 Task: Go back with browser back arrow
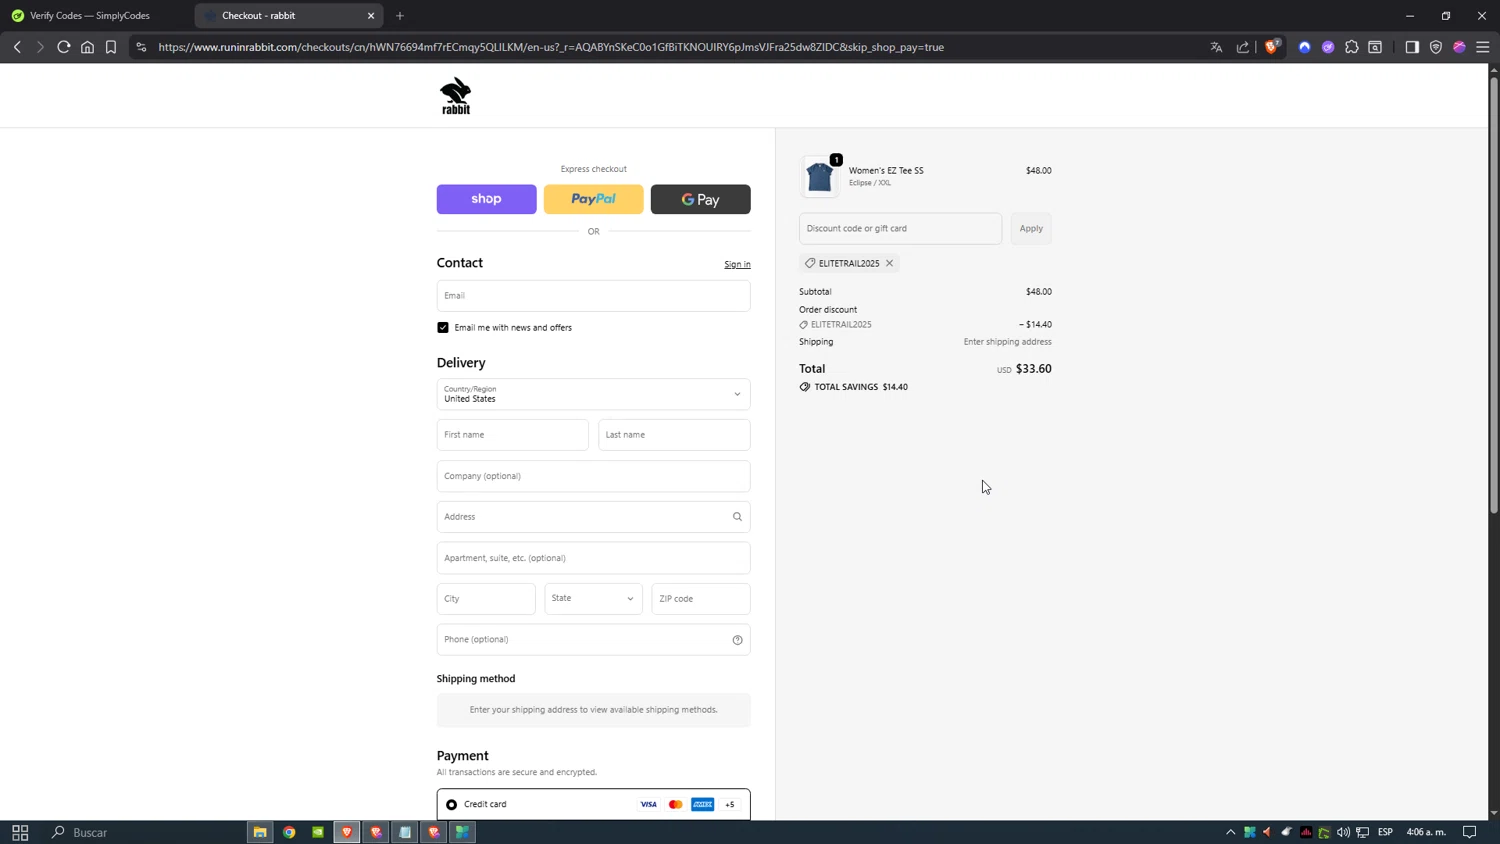pos(17,47)
